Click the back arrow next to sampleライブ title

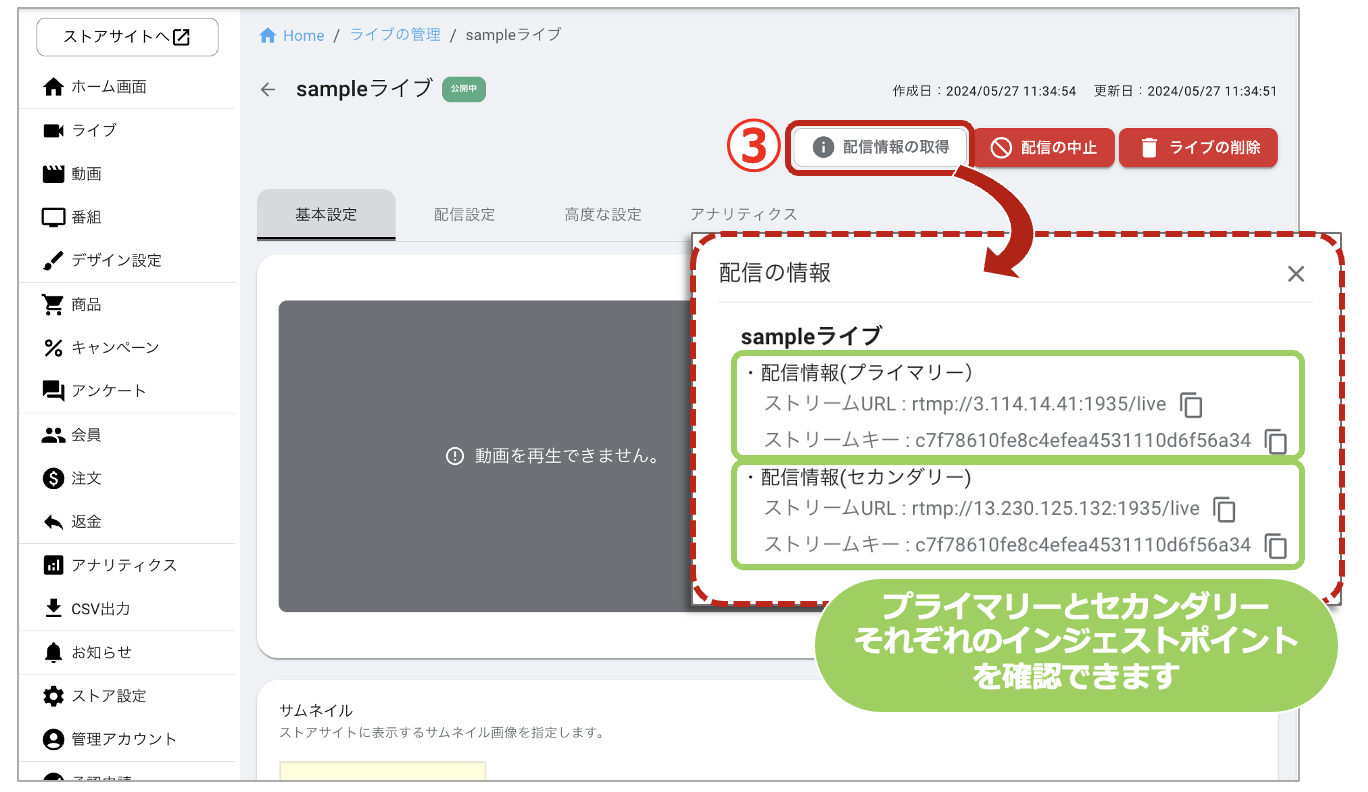(267, 89)
